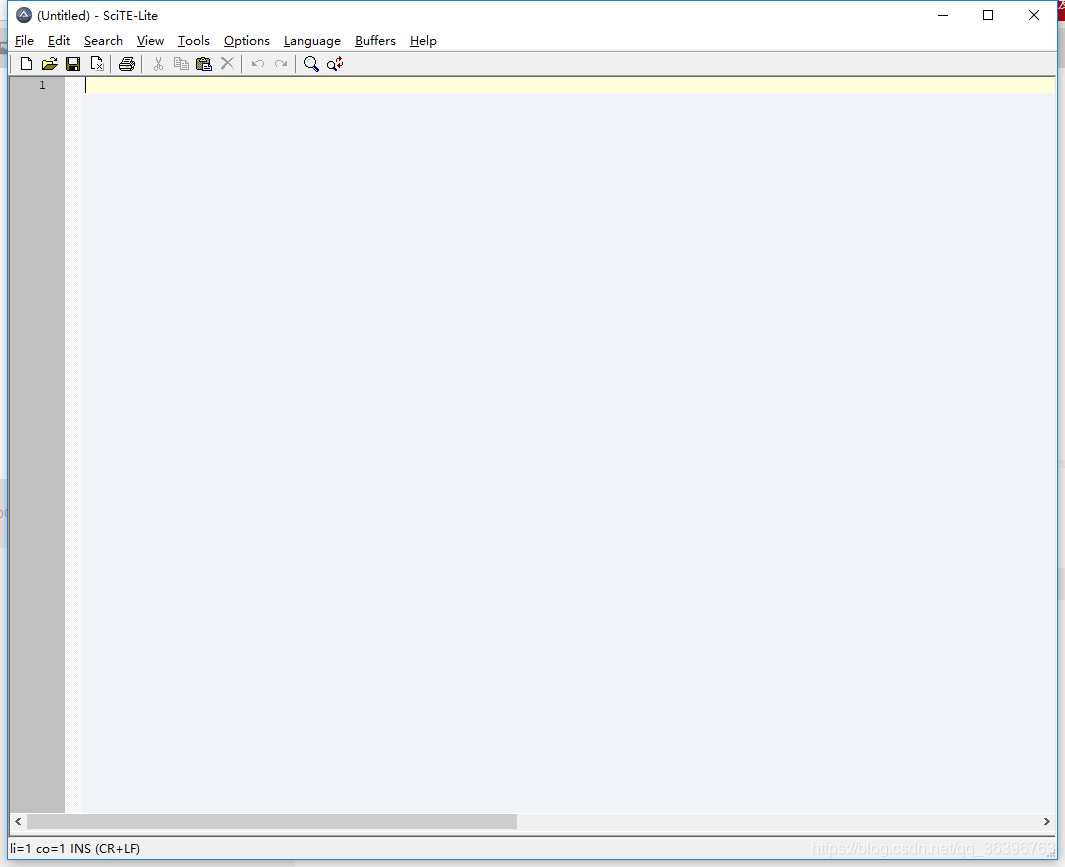Click the horizontal scrollbar thumb
This screenshot has height=867, width=1065.
[272, 821]
